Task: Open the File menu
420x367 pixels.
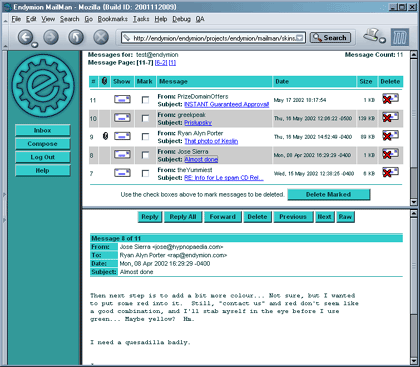Action: pyautogui.click(x=16, y=19)
